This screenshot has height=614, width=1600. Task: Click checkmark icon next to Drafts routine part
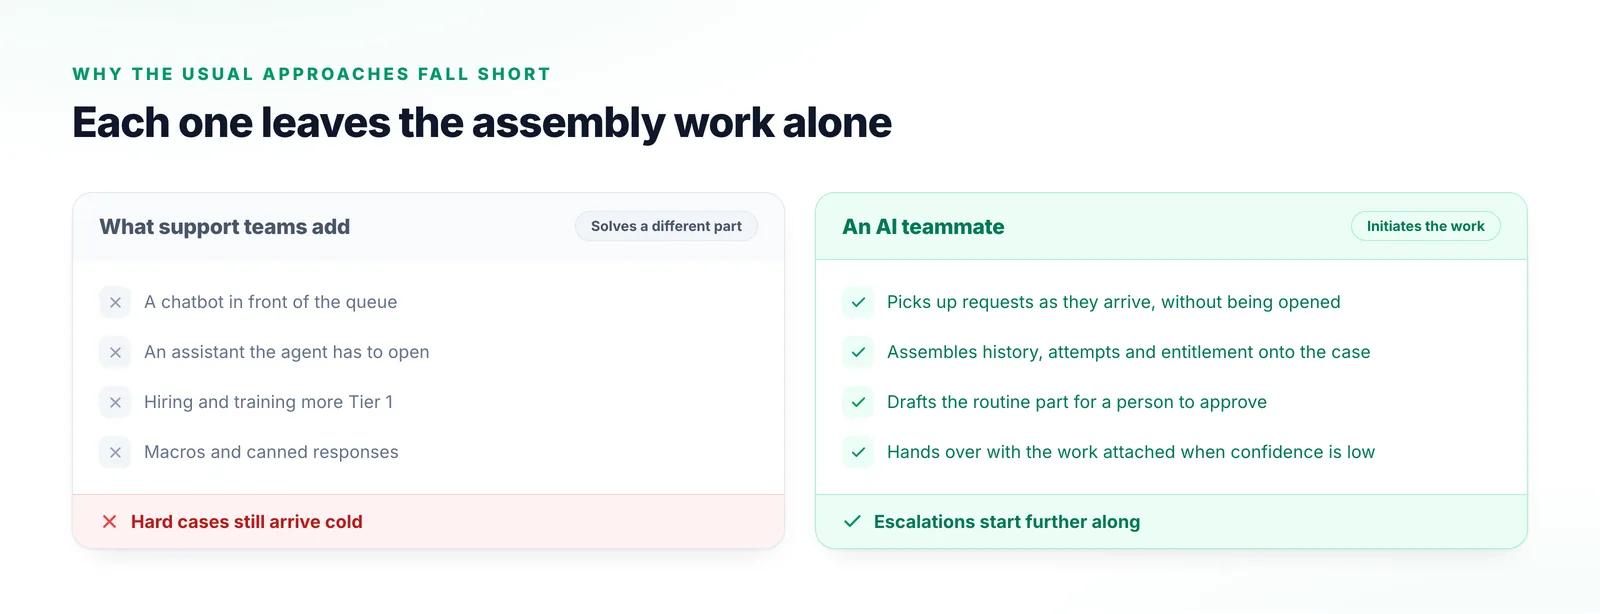point(858,402)
